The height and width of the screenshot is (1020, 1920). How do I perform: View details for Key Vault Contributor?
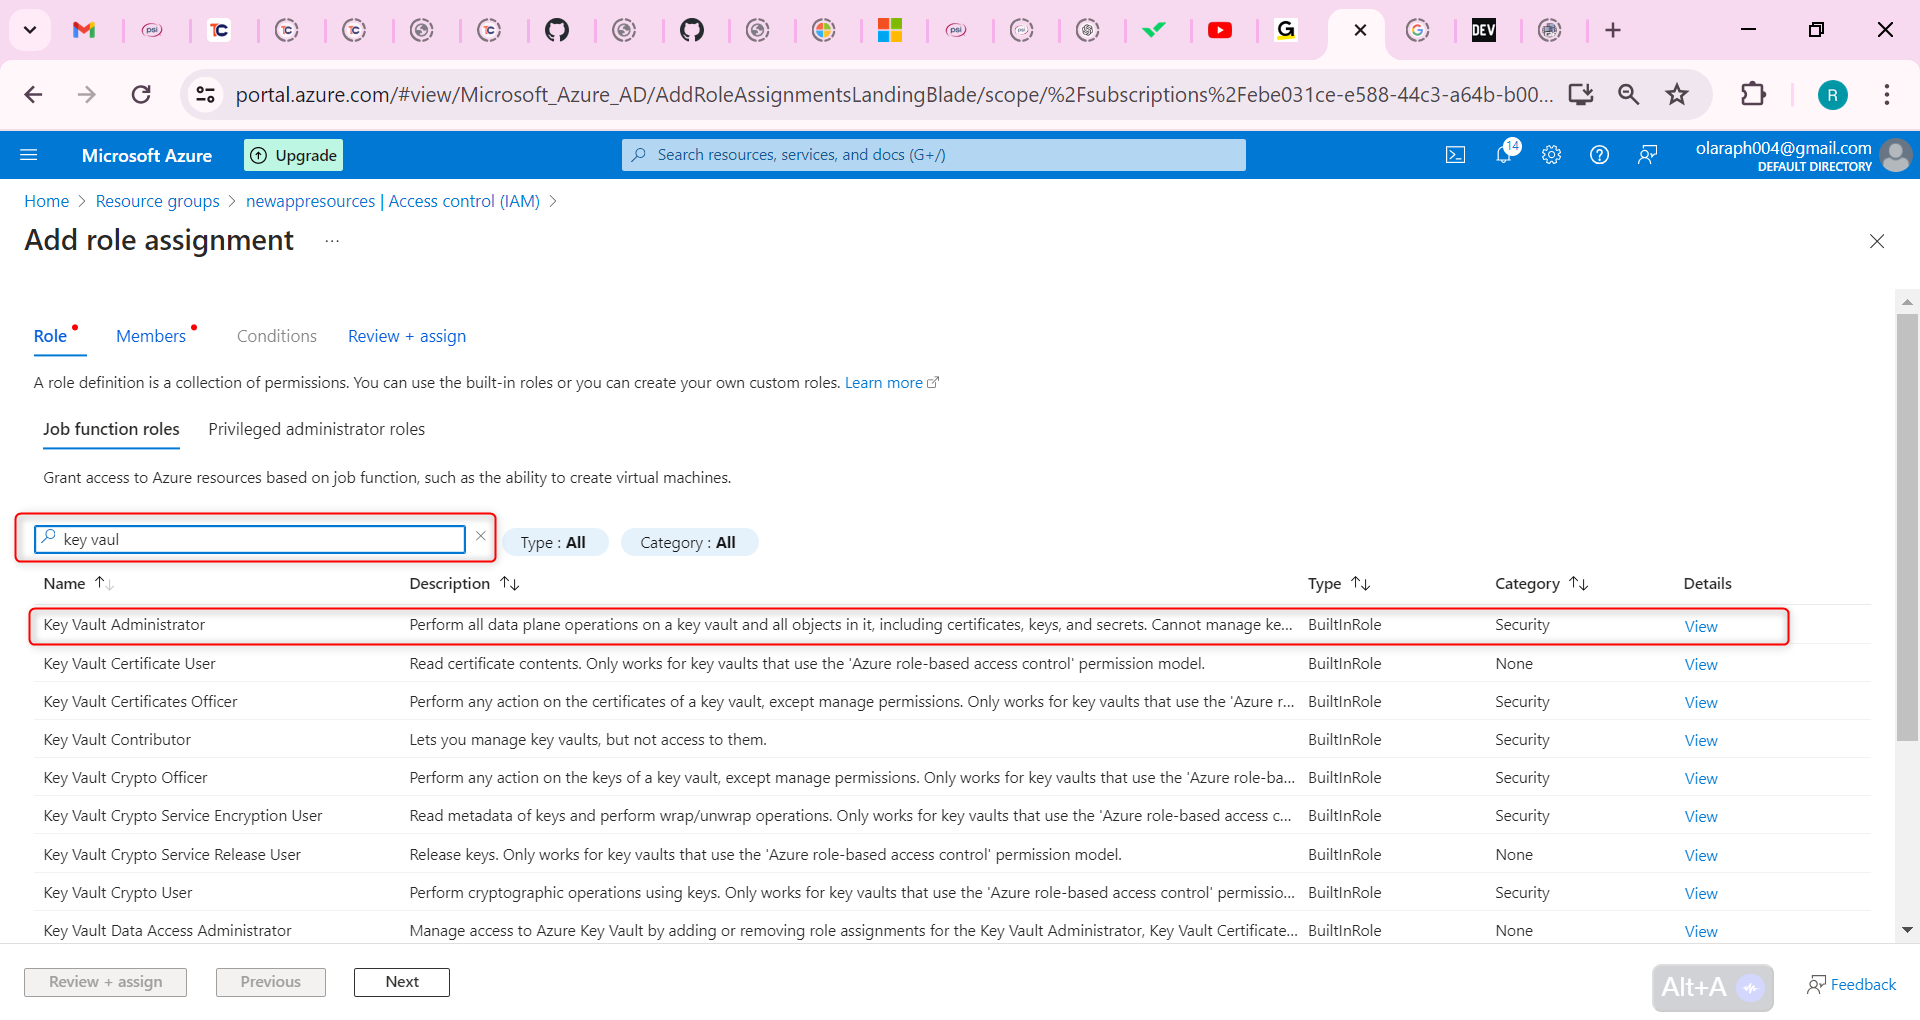[1701, 740]
